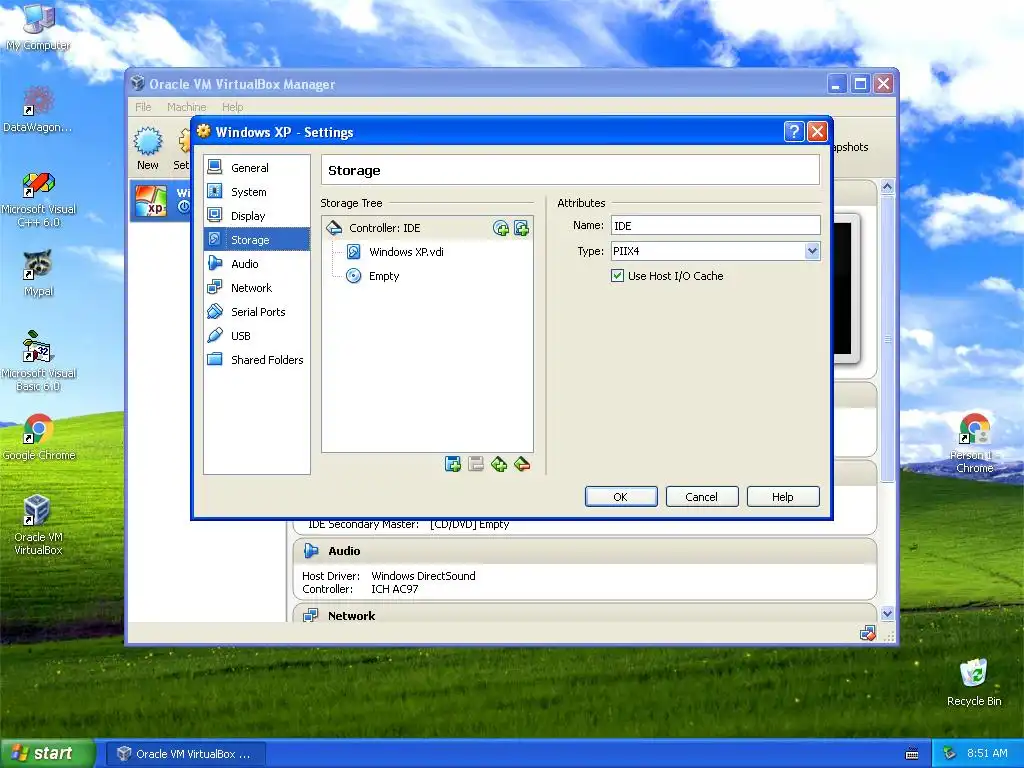Open USB settings category
Image resolution: width=1024 pixels, height=768 pixels.
(257, 336)
